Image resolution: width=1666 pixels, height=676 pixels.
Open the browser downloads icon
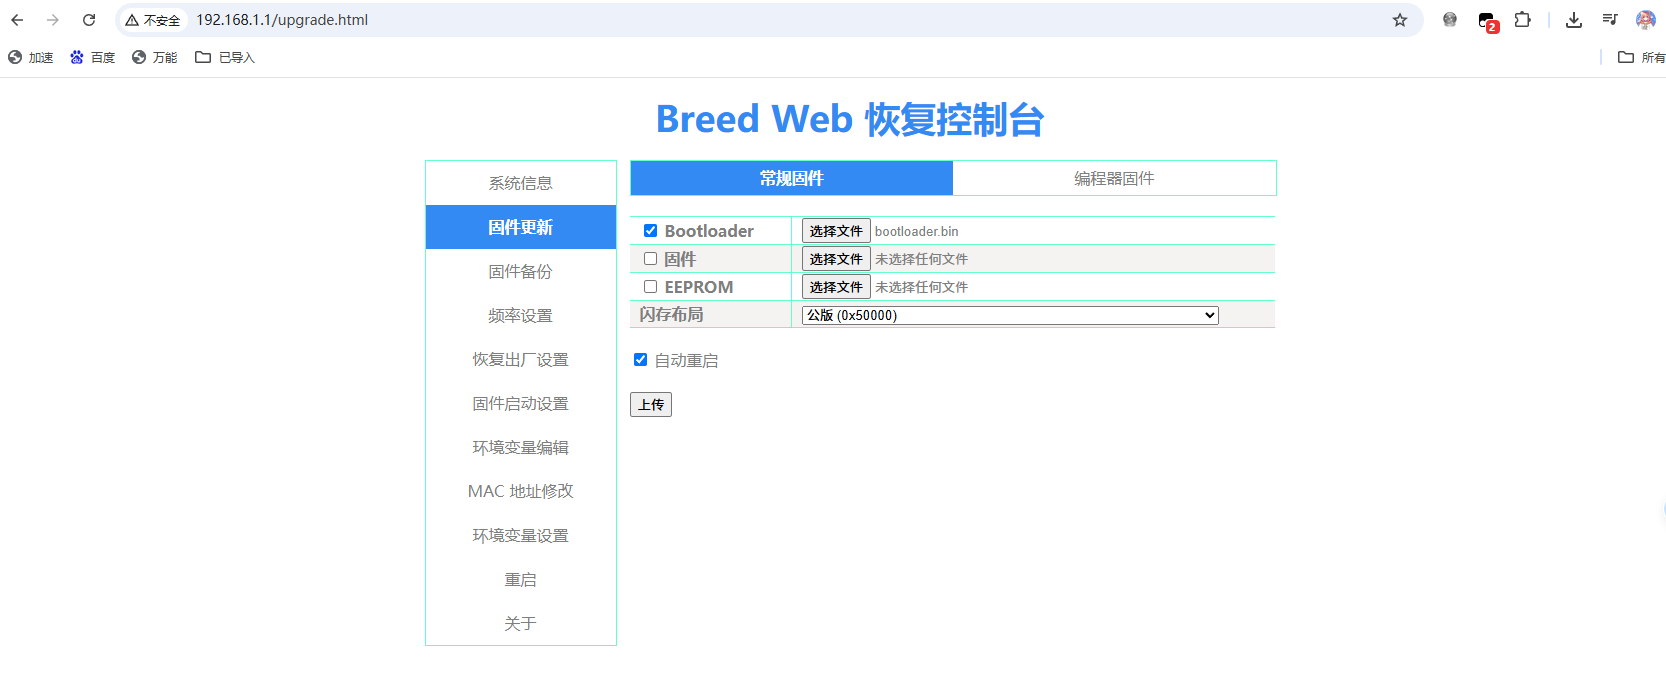click(x=1574, y=20)
